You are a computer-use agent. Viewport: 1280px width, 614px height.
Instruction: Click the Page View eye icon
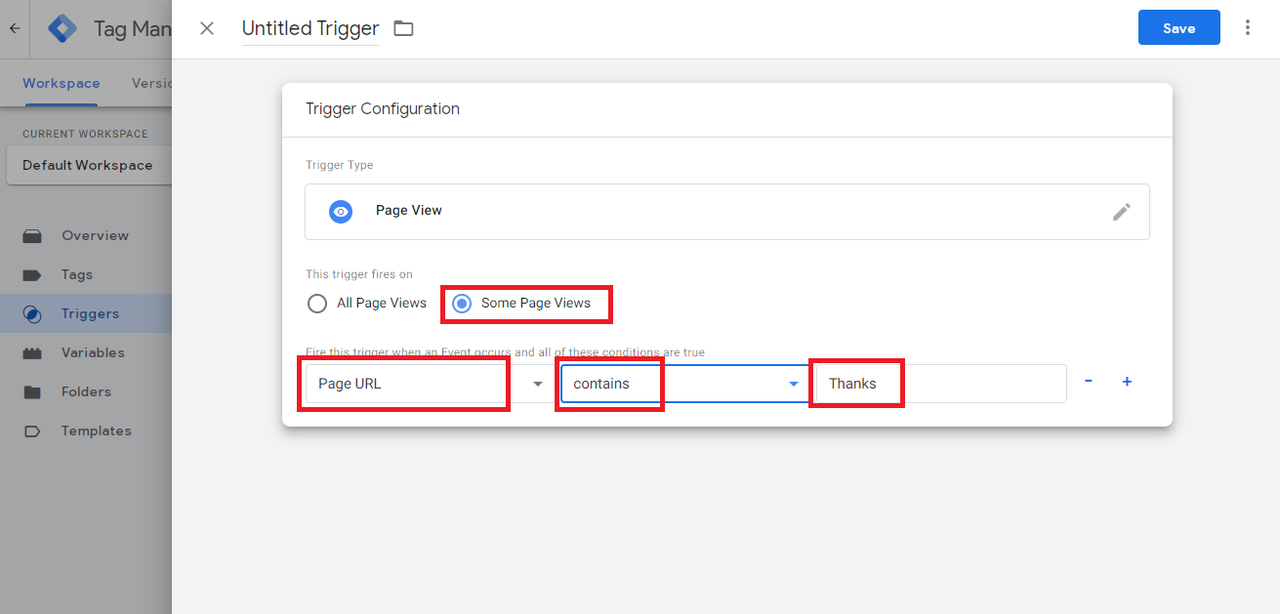click(341, 212)
